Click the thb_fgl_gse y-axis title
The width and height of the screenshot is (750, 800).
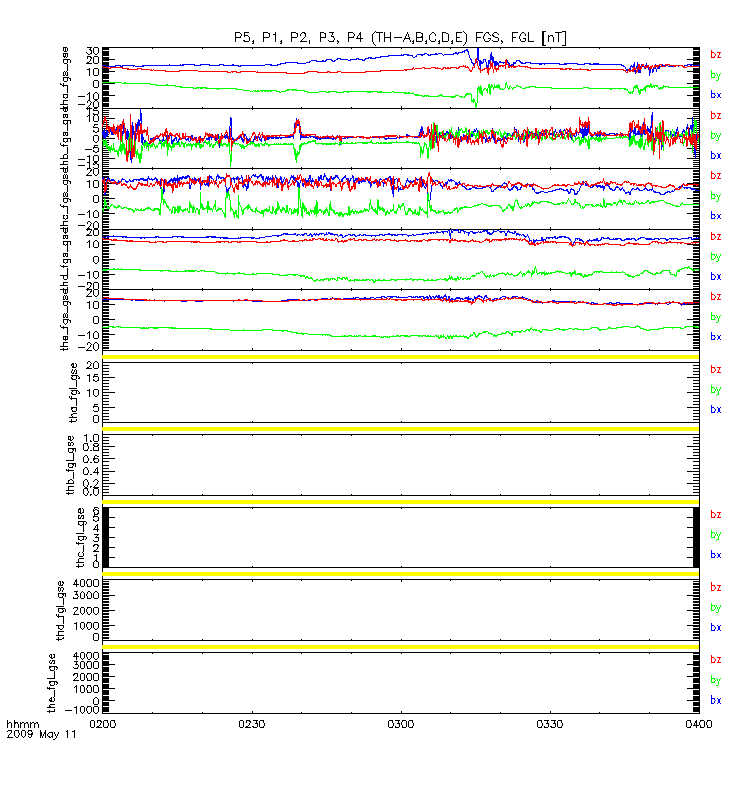71,465
